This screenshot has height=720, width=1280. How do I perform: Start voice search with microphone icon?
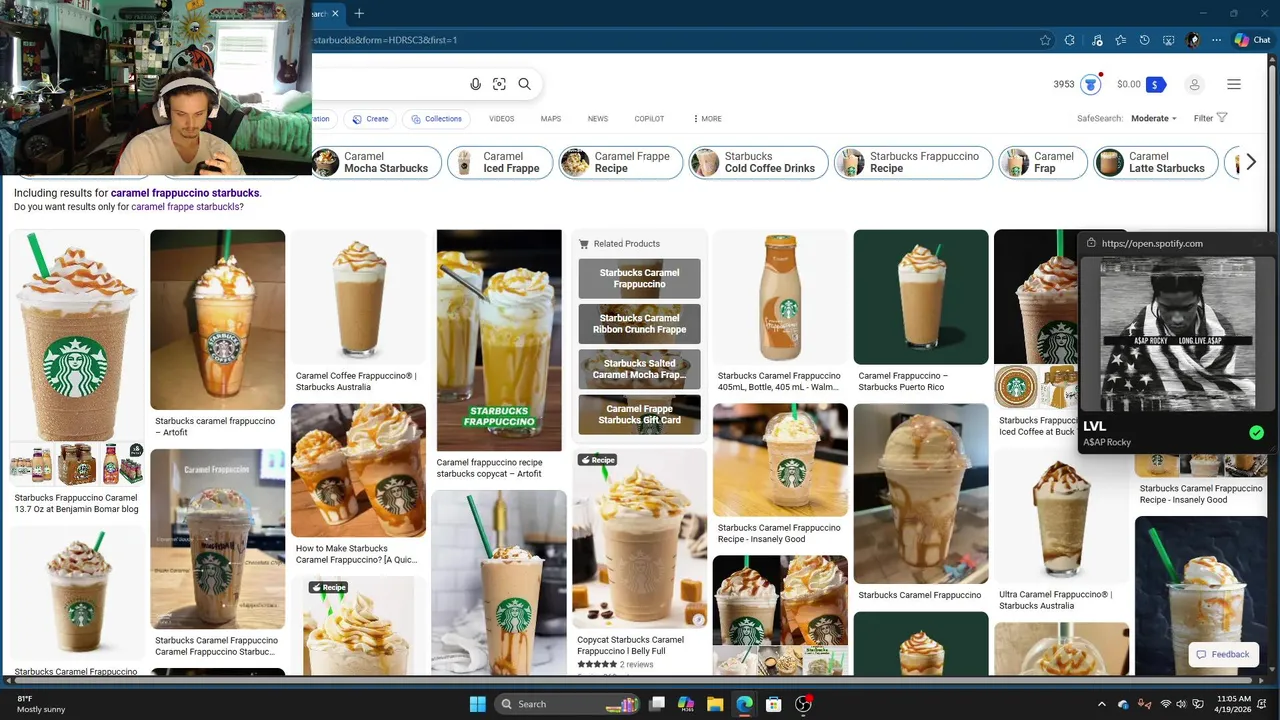click(476, 84)
